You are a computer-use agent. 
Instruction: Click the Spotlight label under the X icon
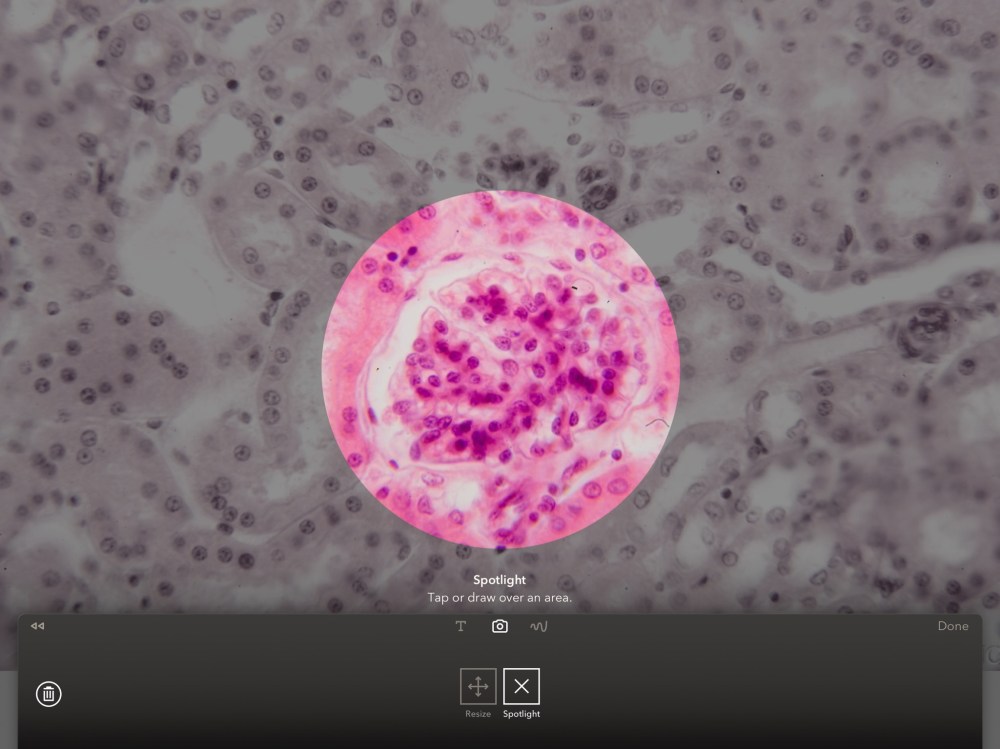(x=521, y=714)
